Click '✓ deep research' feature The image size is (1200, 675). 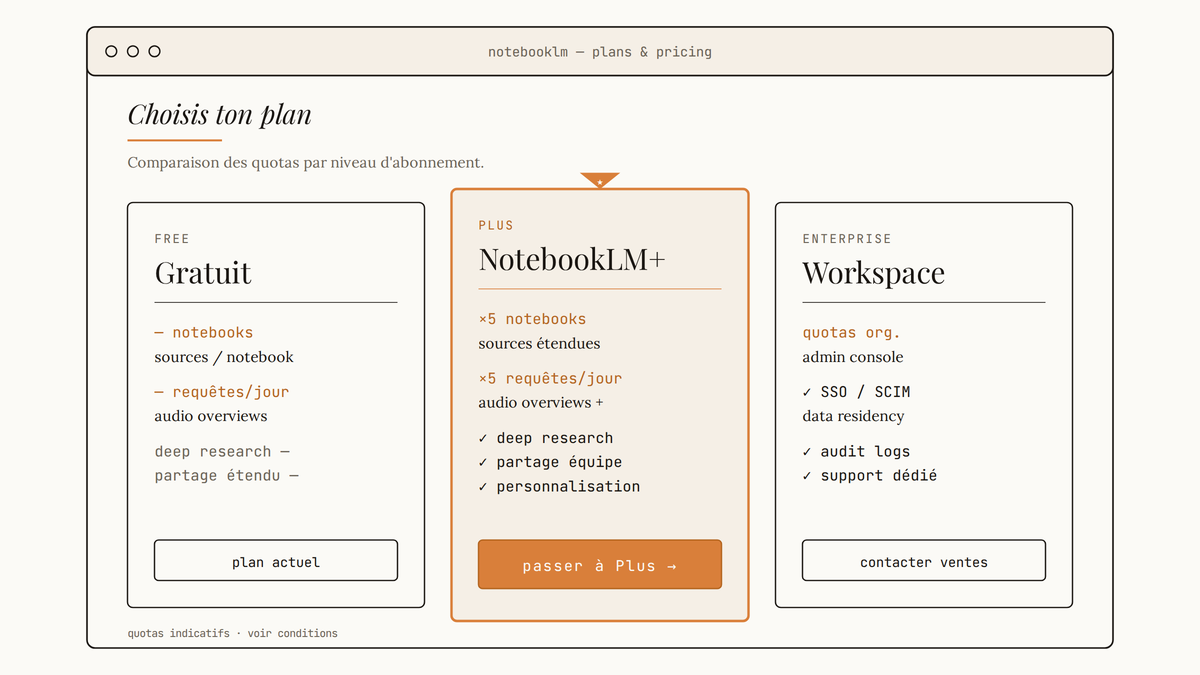coord(546,438)
